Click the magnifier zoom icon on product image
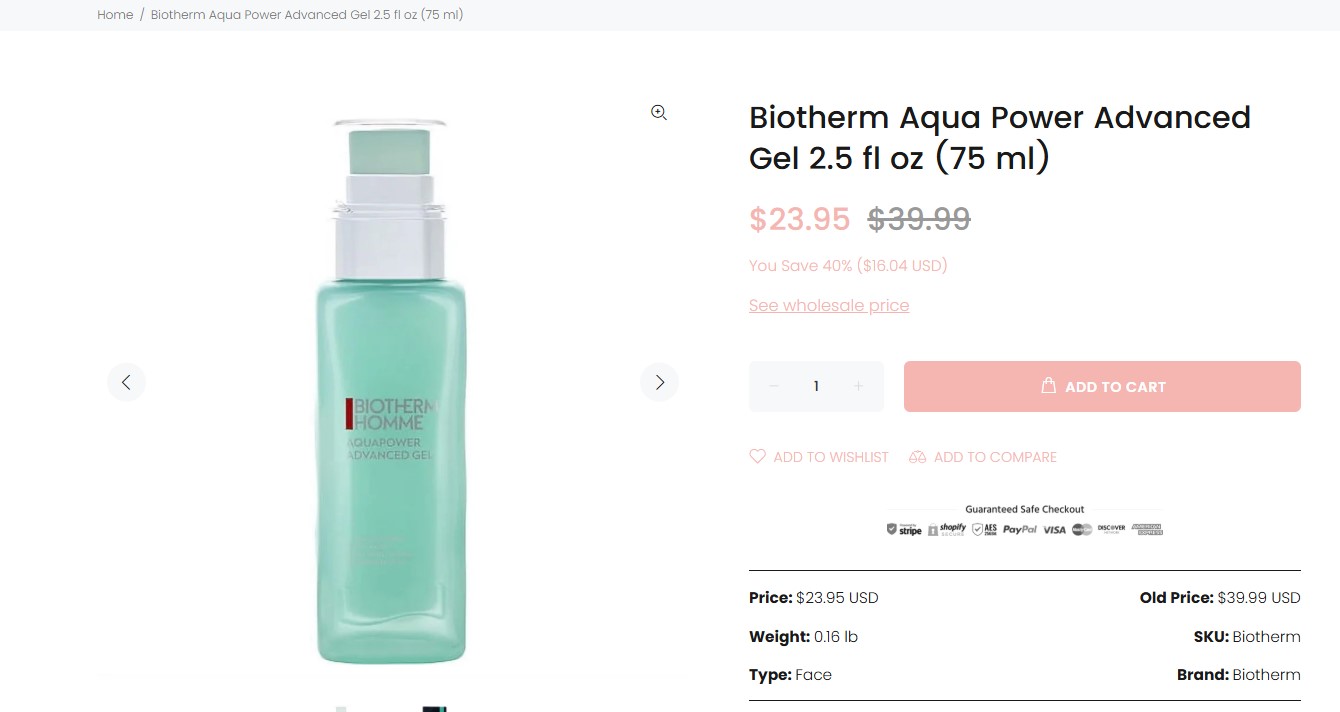 [x=659, y=113]
